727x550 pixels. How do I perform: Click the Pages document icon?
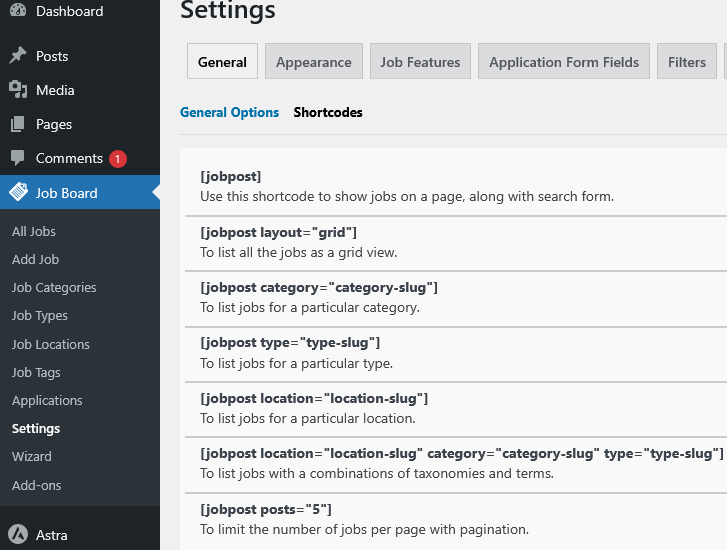pos(18,125)
